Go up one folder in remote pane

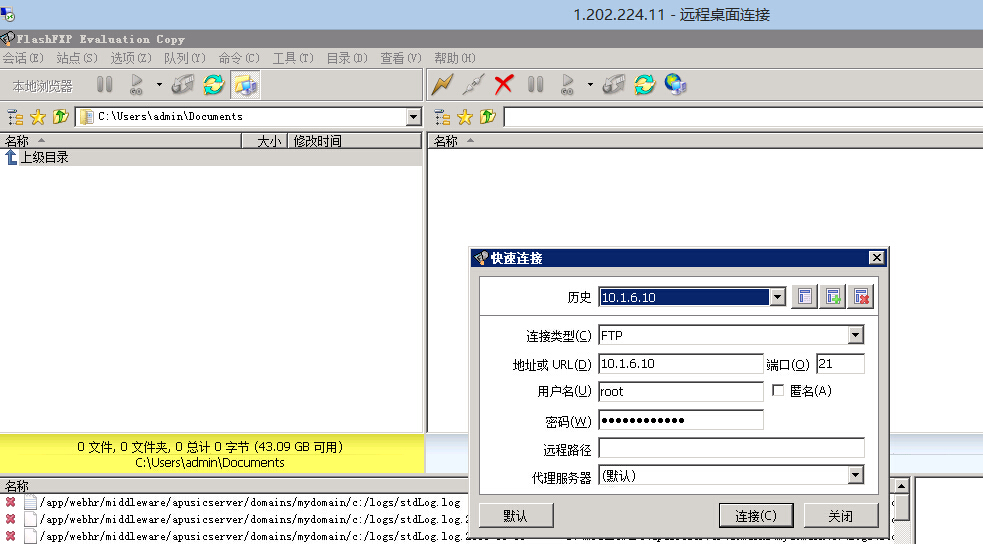488,117
